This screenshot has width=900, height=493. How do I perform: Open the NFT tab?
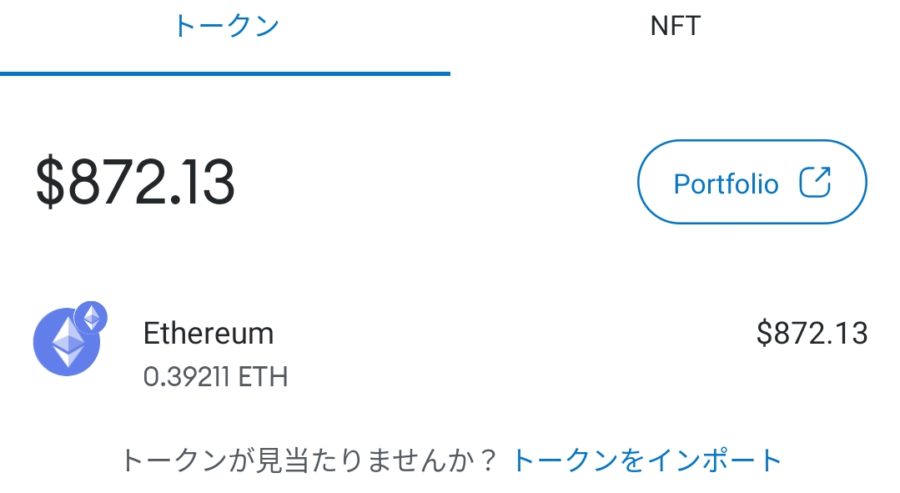[x=675, y=27]
